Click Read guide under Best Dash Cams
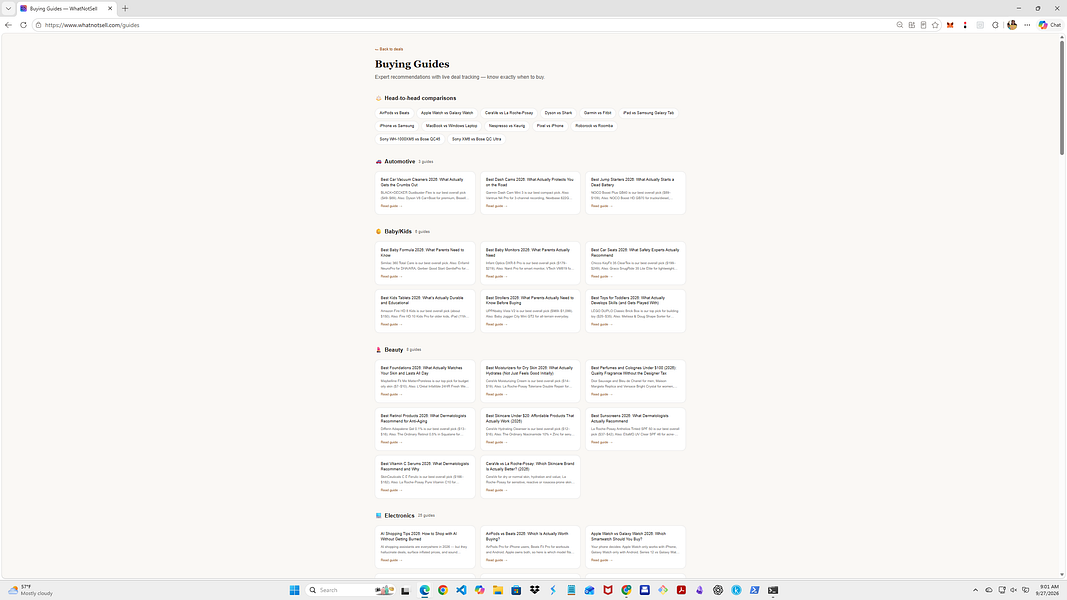 [496, 206]
